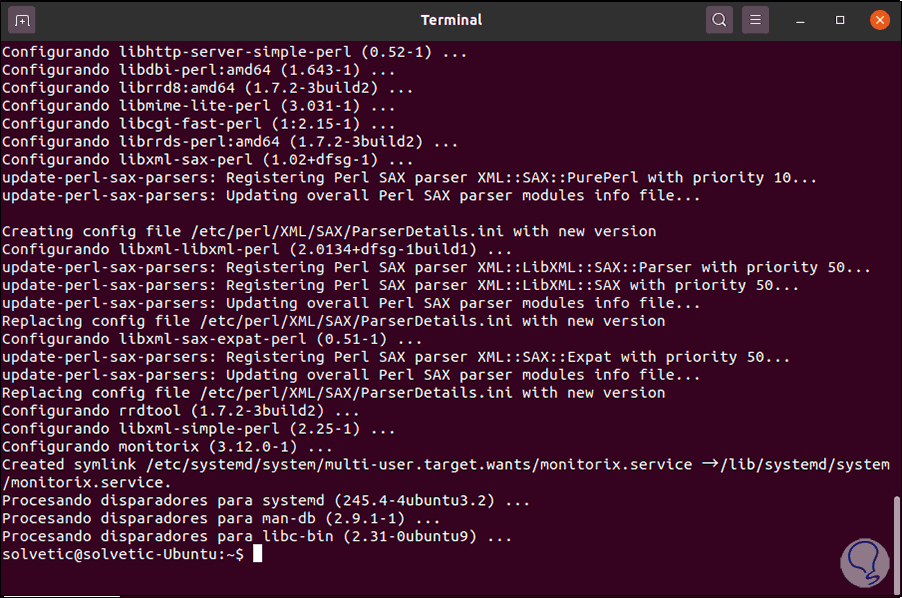The height and width of the screenshot is (598, 902).
Task: Click the 'Procesando disparadores para man-db' line
Action: point(221,518)
